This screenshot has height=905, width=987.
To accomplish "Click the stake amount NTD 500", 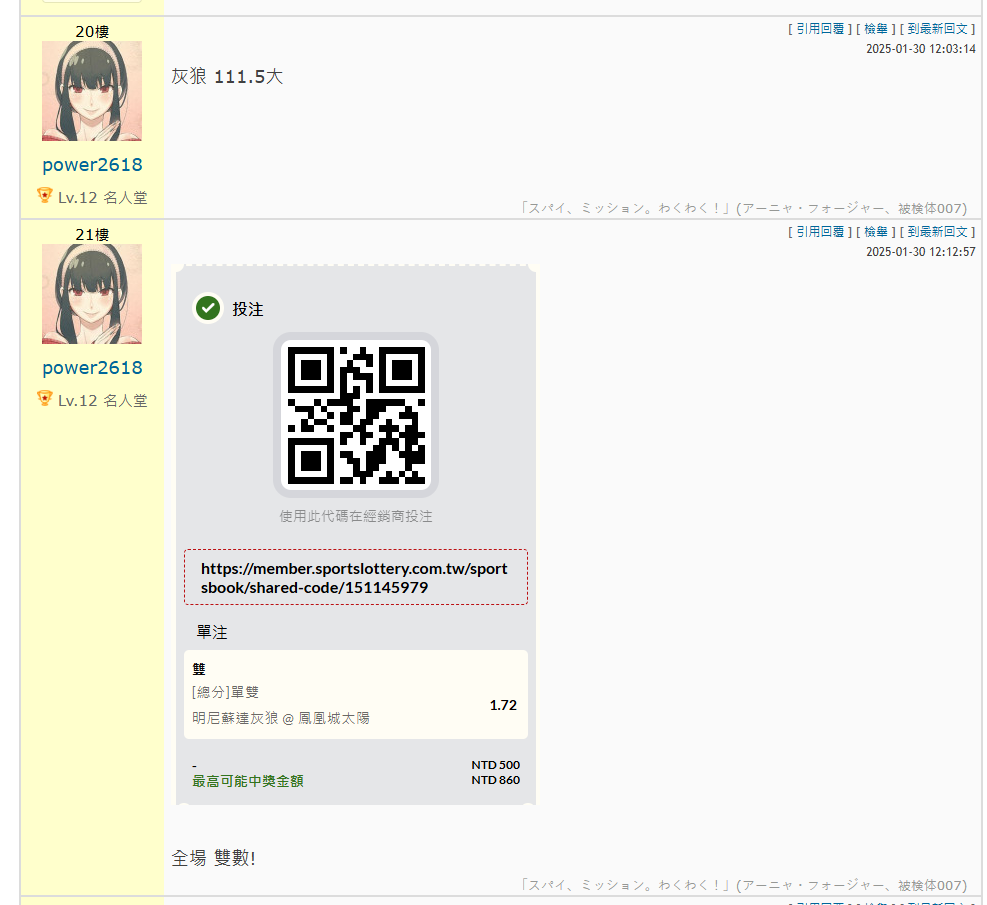I will point(495,765).
